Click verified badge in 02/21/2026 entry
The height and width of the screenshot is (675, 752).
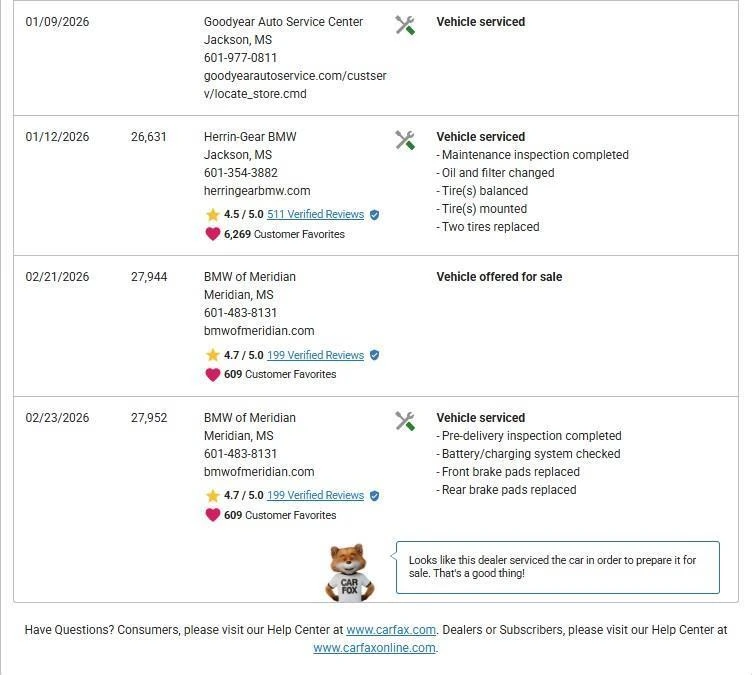374,355
